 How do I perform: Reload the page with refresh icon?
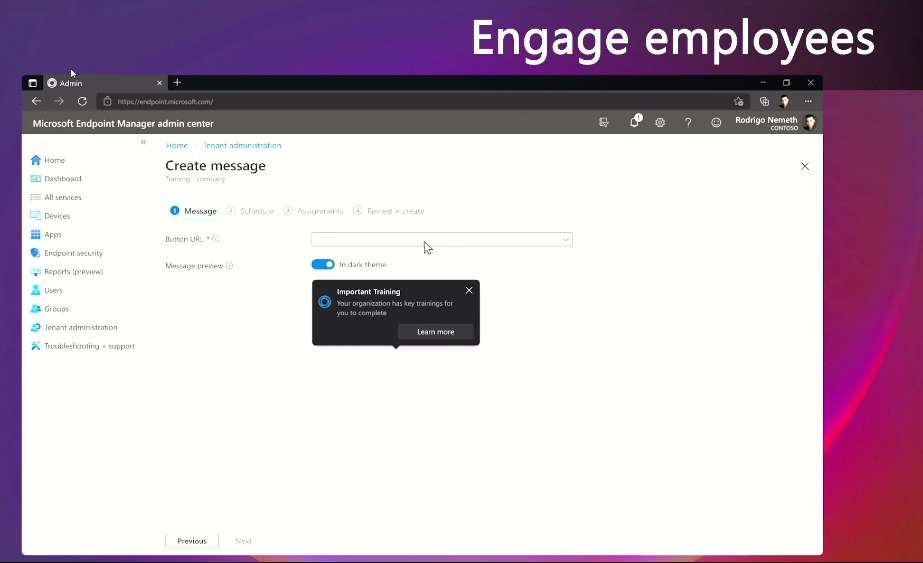[82, 101]
